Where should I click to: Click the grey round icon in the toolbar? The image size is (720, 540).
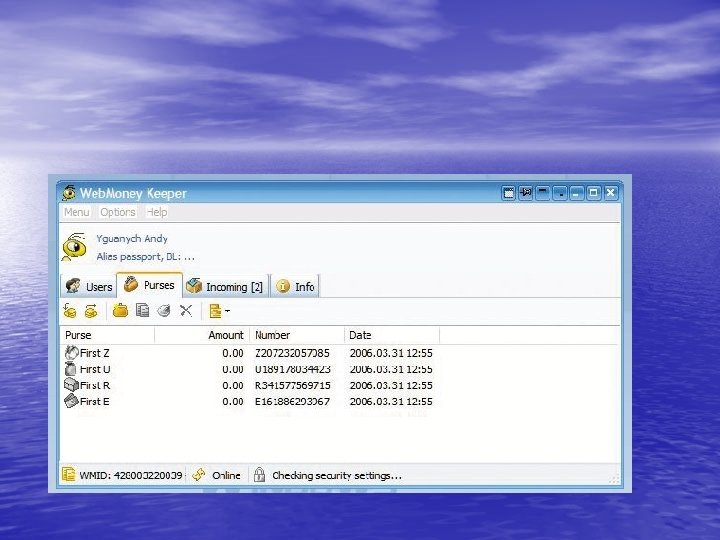pos(164,311)
